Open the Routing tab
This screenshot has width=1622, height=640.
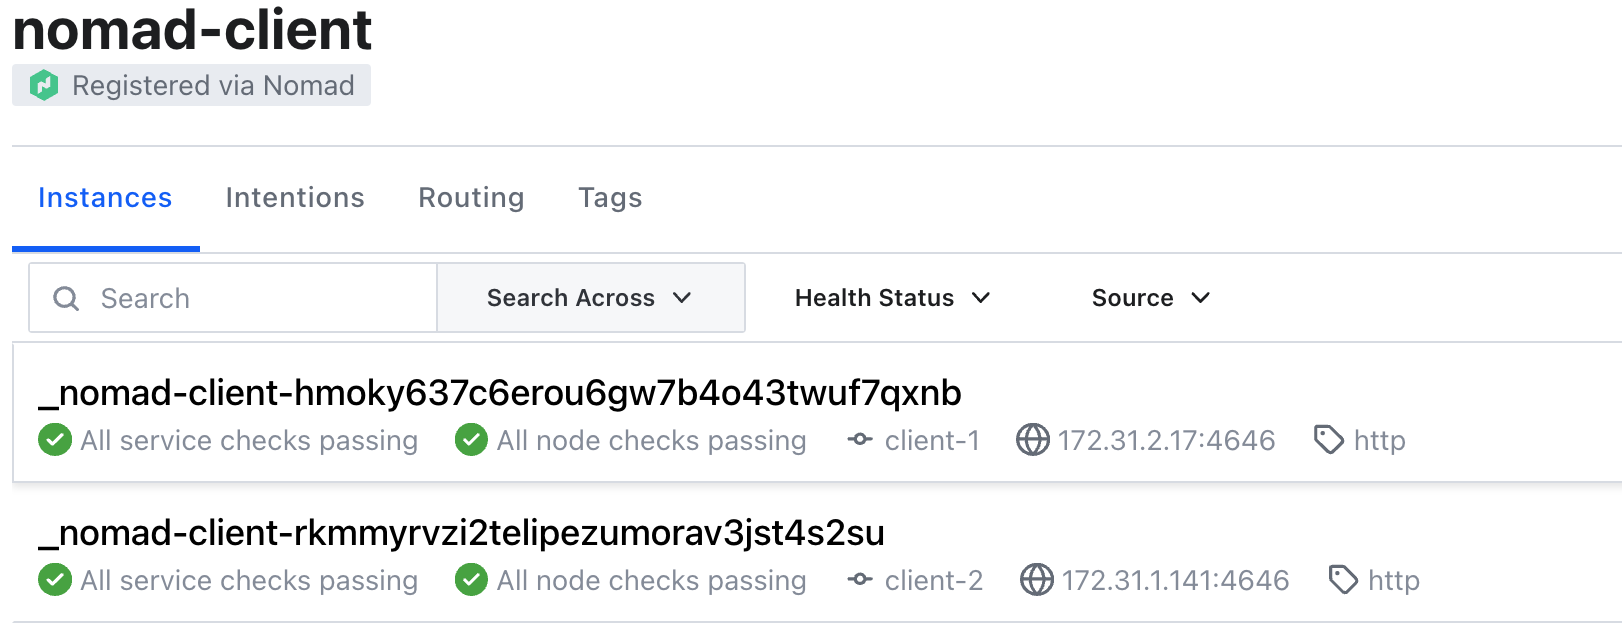[x=471, y=198]
